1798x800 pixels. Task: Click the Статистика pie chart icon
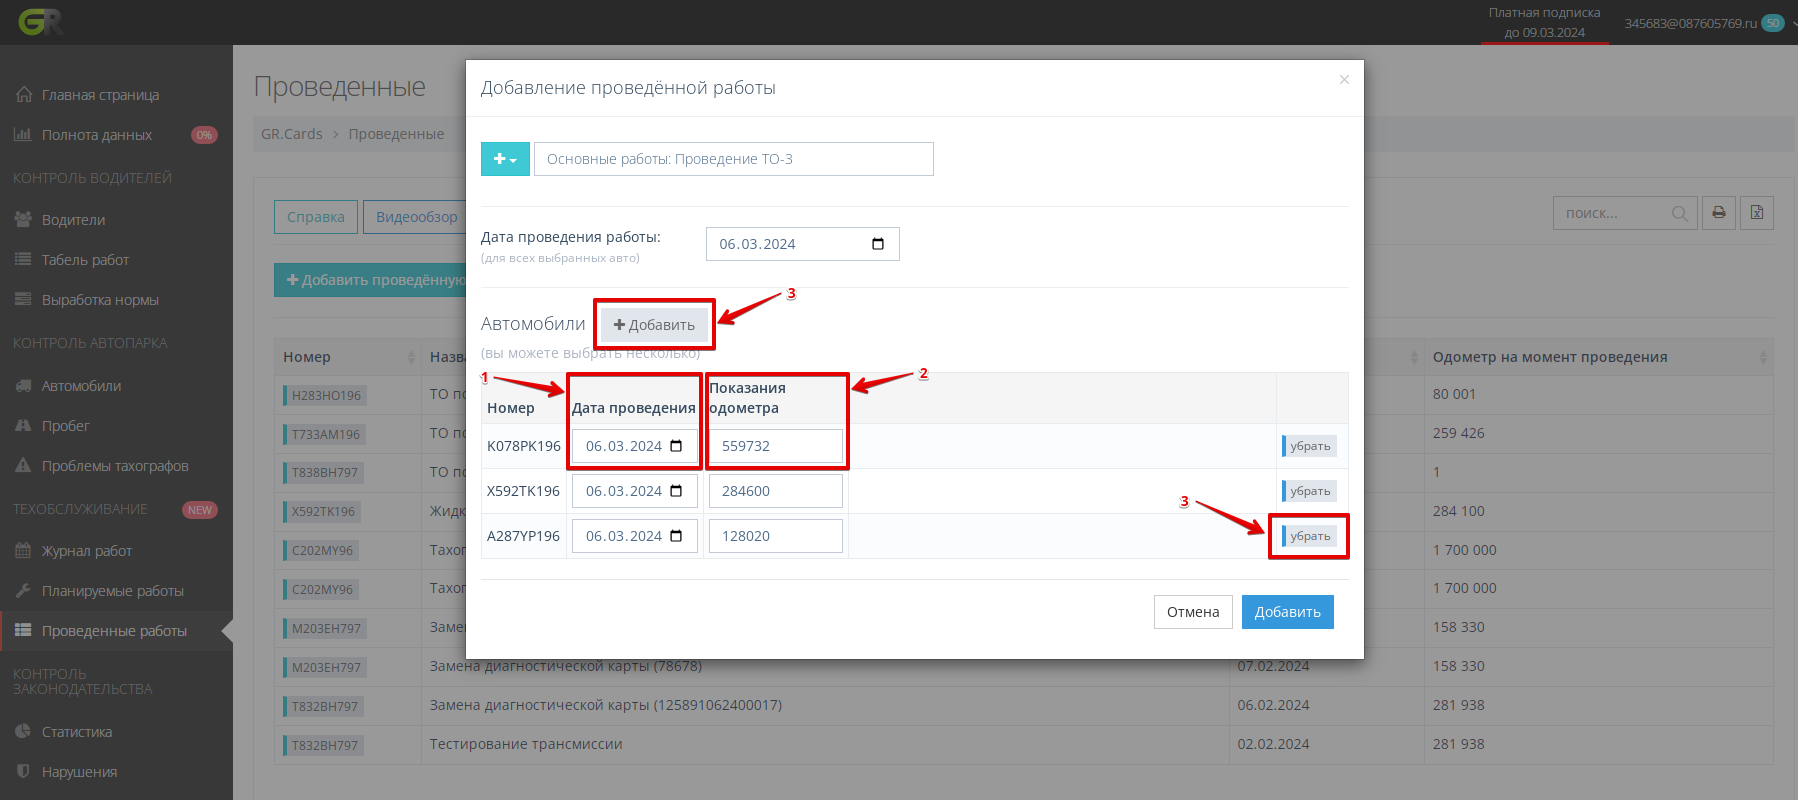[23, 731]
